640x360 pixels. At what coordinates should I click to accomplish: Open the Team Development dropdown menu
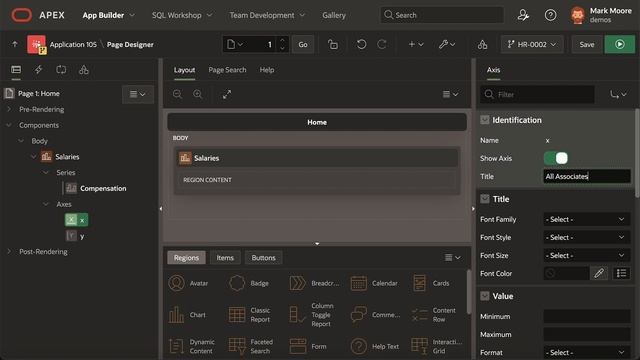pyautogui.click(x=267, y=15)
